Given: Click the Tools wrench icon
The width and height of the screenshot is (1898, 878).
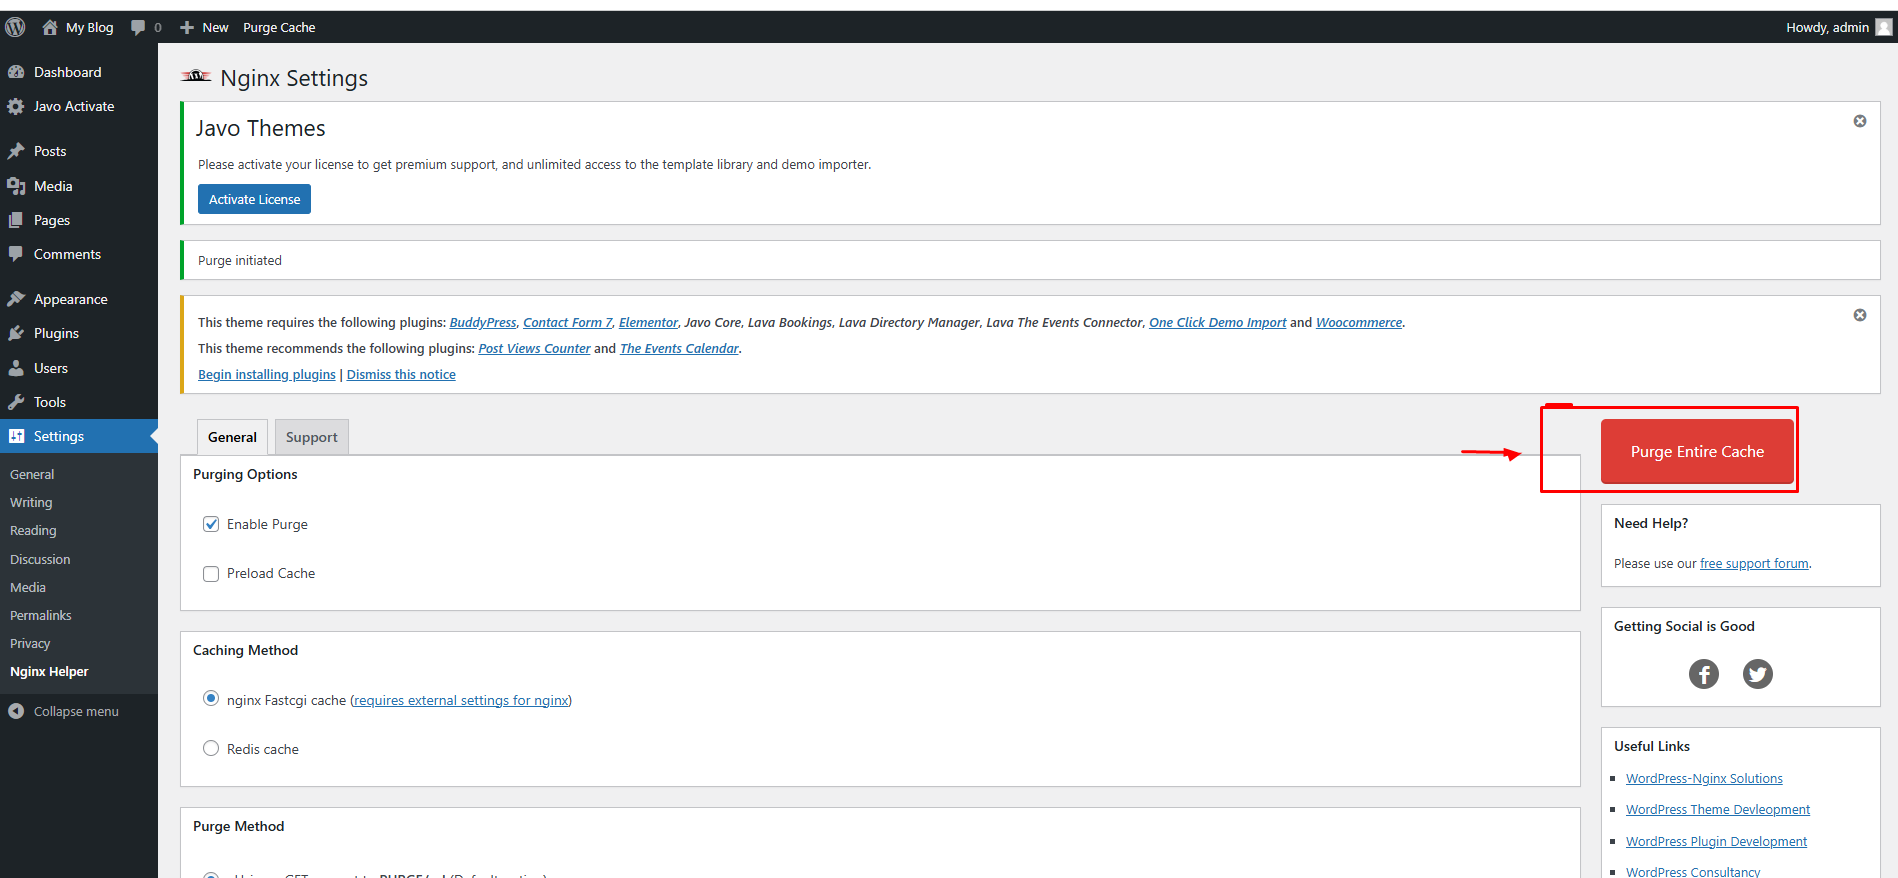Looking at the screenshot, I should (x=16, y=402).
